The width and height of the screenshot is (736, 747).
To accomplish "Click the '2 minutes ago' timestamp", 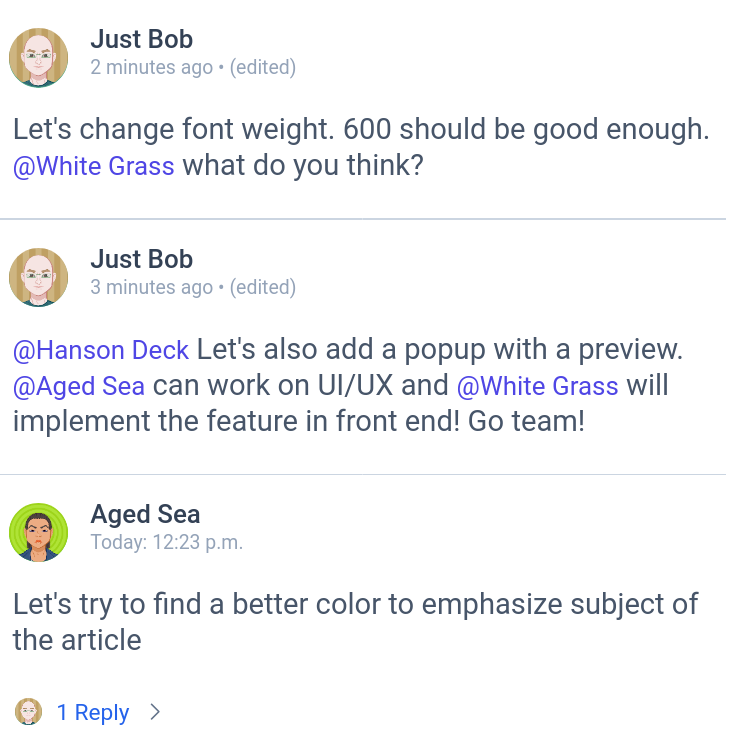I will coord(151,67).
